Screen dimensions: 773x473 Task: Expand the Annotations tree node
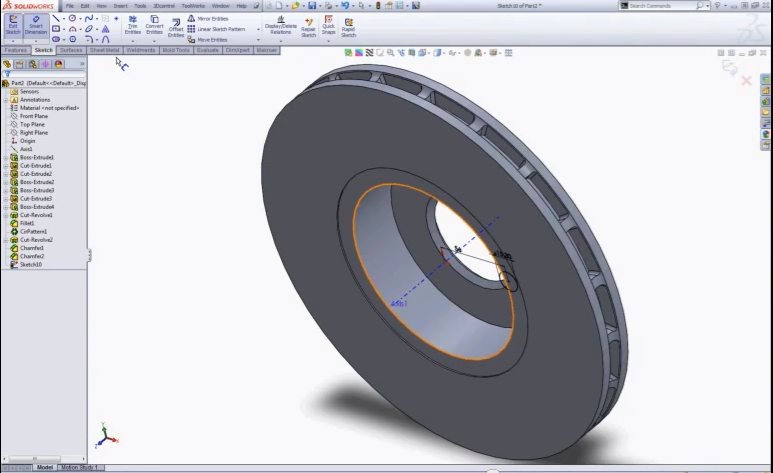6,100
